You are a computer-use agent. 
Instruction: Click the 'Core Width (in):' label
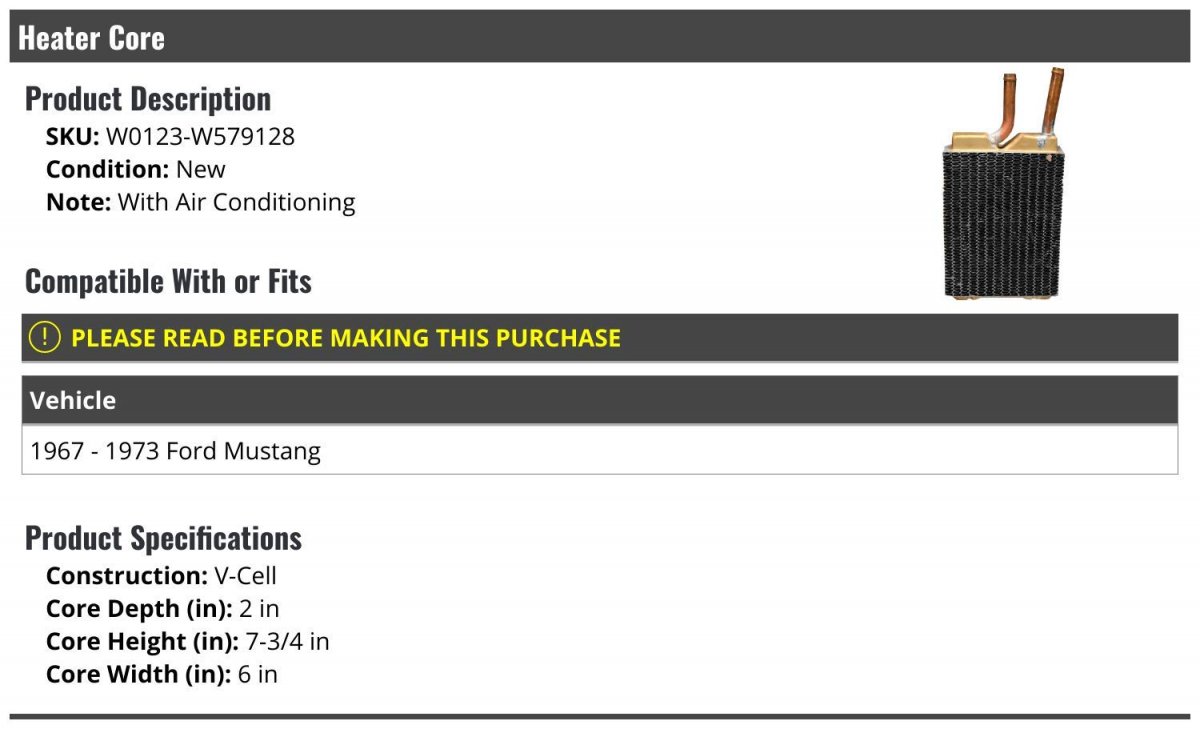coord(138,674)
